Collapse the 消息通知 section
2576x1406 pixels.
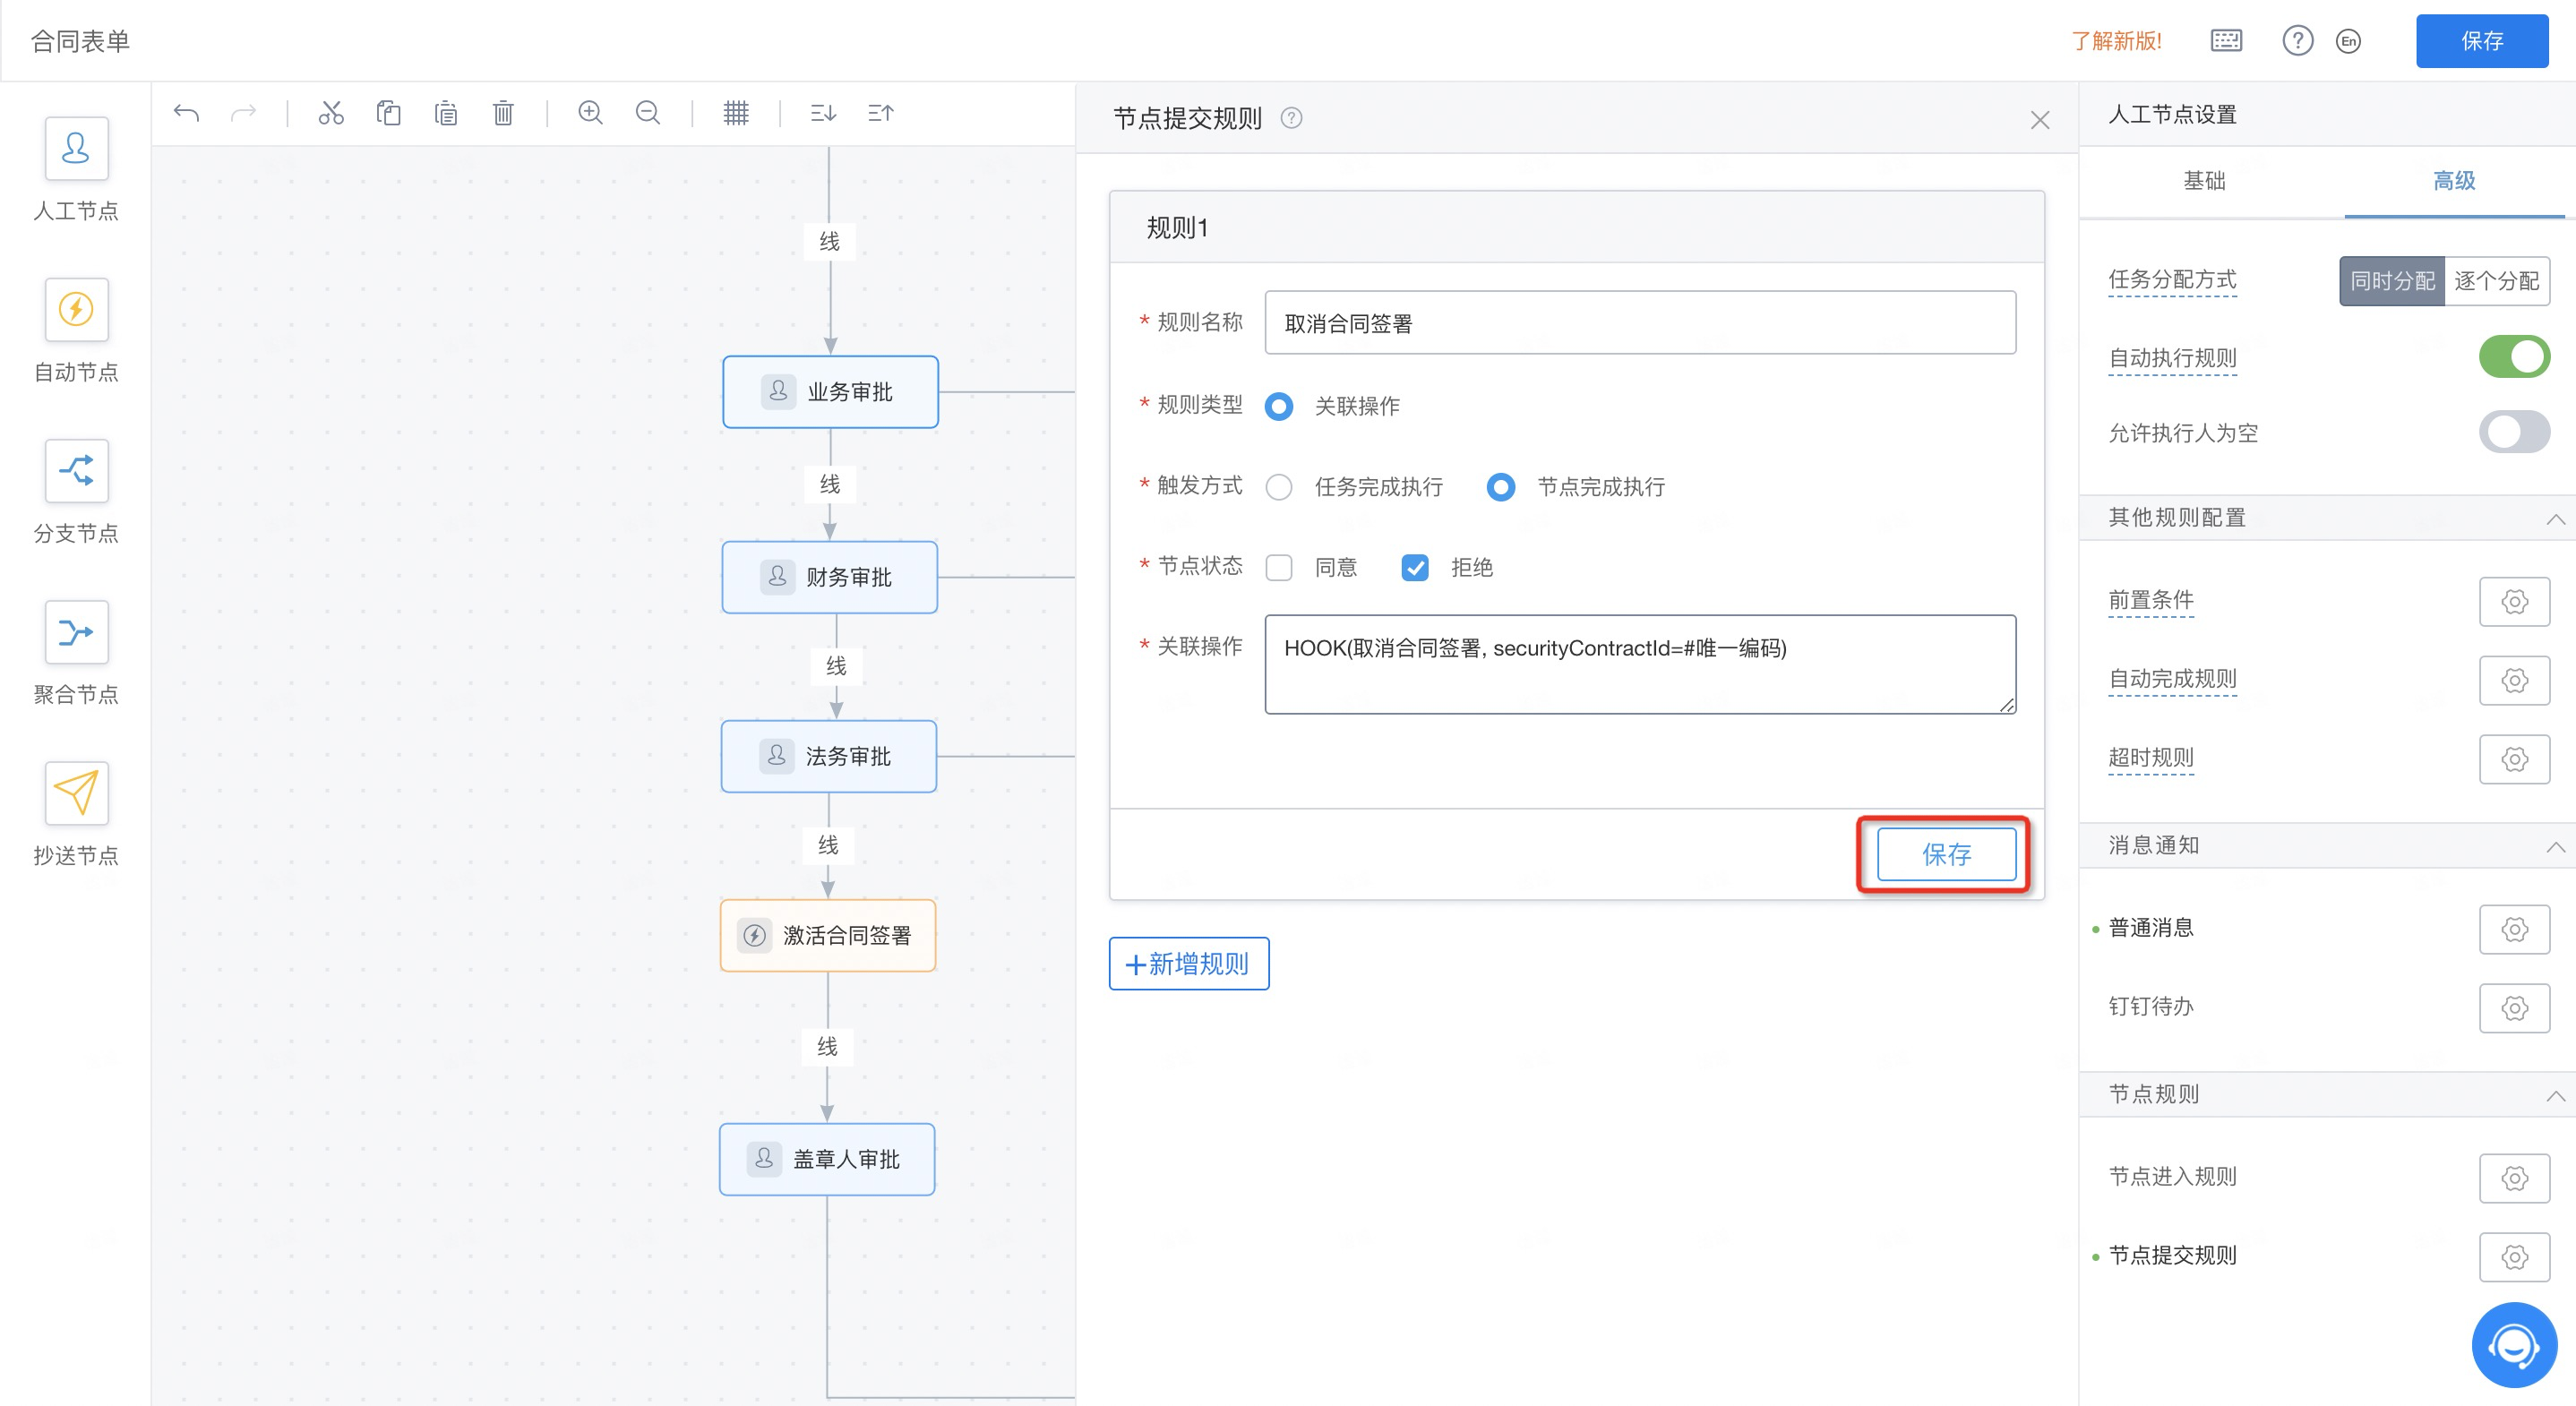(x=2555, y=846)
